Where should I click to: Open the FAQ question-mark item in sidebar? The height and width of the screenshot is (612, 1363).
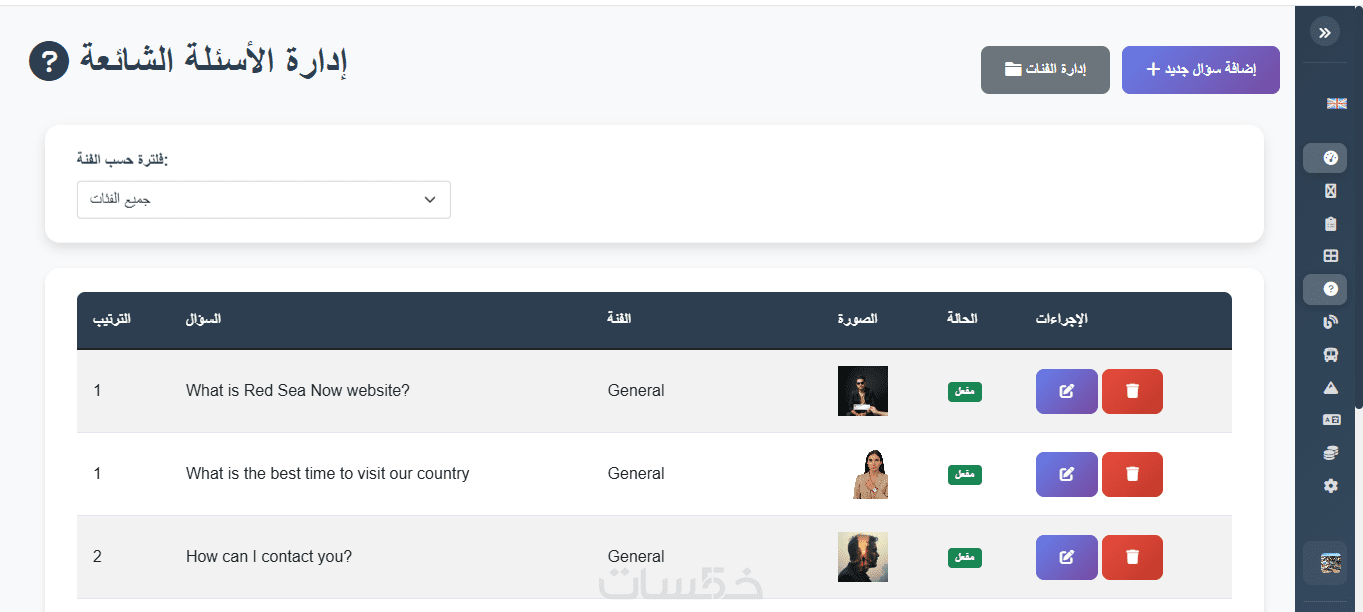point(1329,289)
